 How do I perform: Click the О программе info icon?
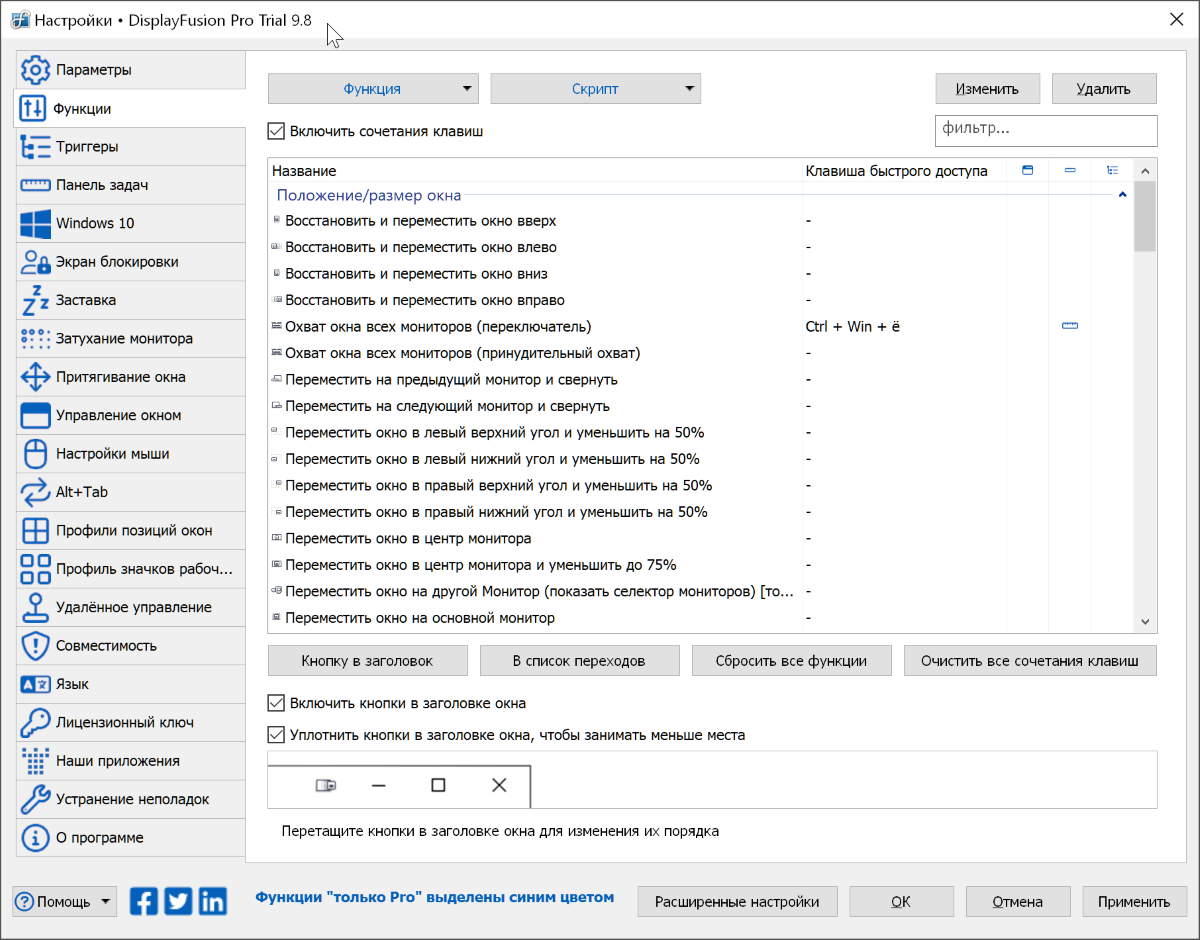pyautogui.click(x=35, y=838)
